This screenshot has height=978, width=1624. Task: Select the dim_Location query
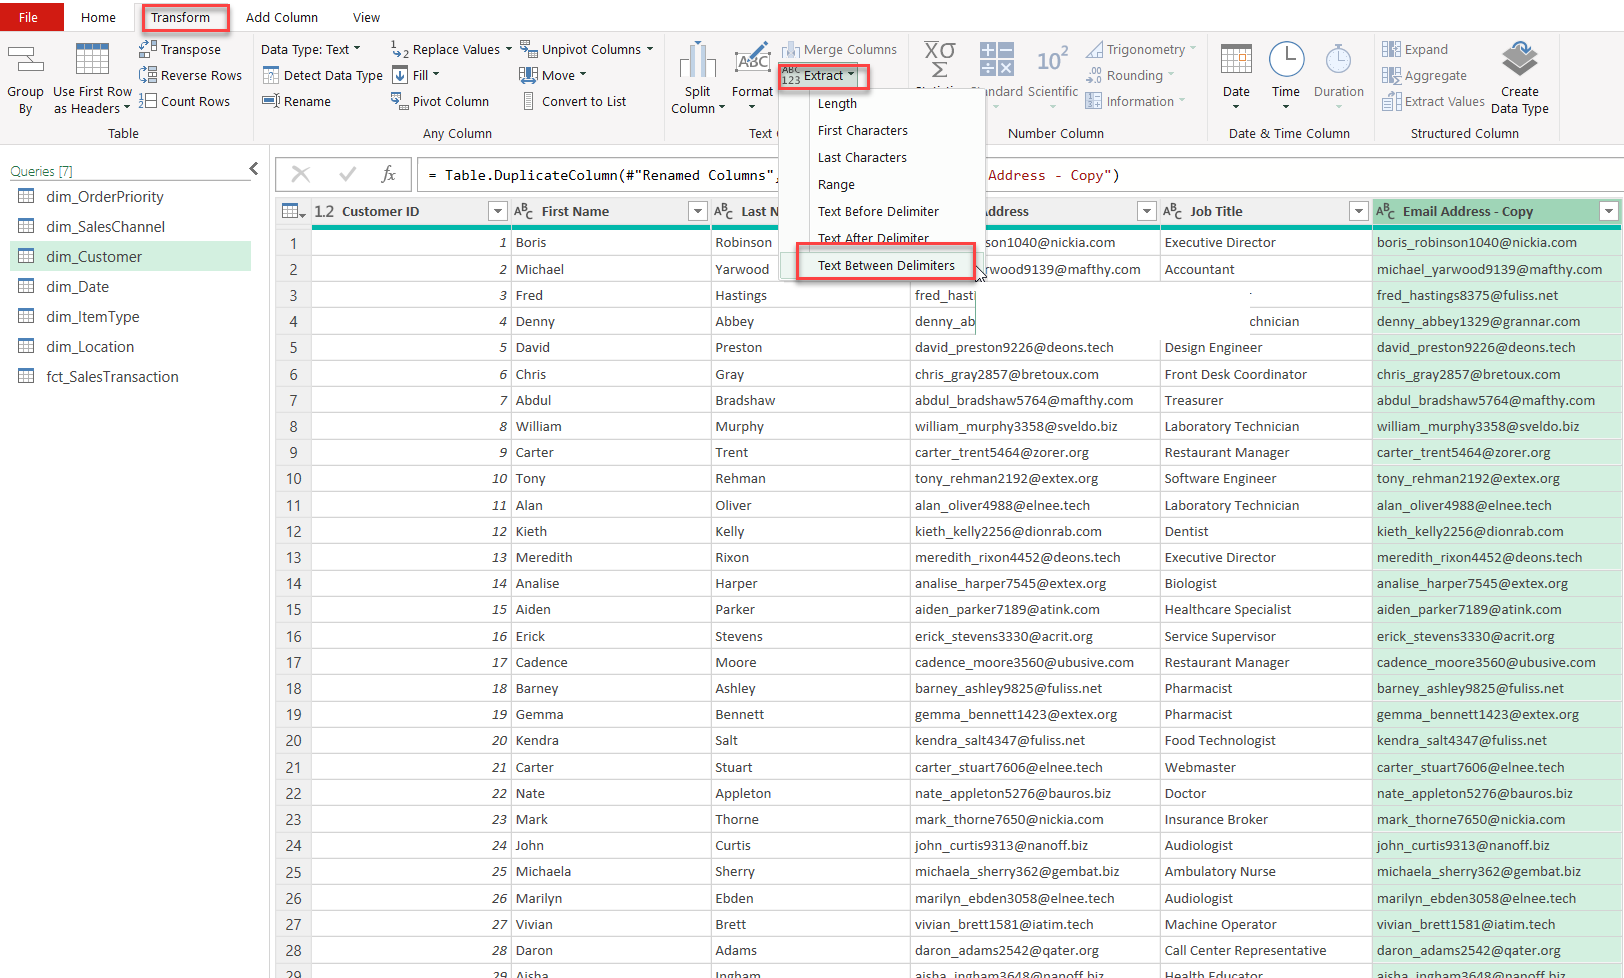(130, 347)
